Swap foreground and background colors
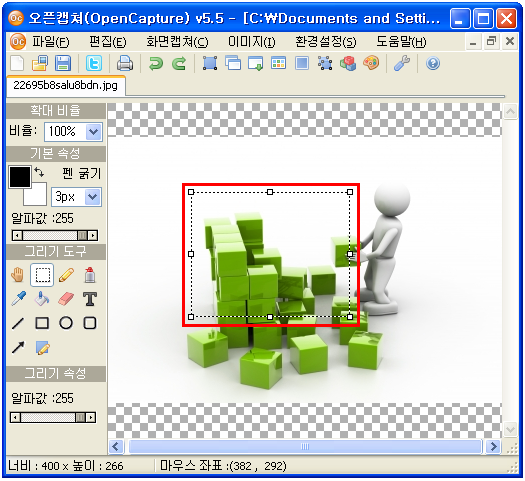Viewport: 525px width, 481px height. (39, 172)
